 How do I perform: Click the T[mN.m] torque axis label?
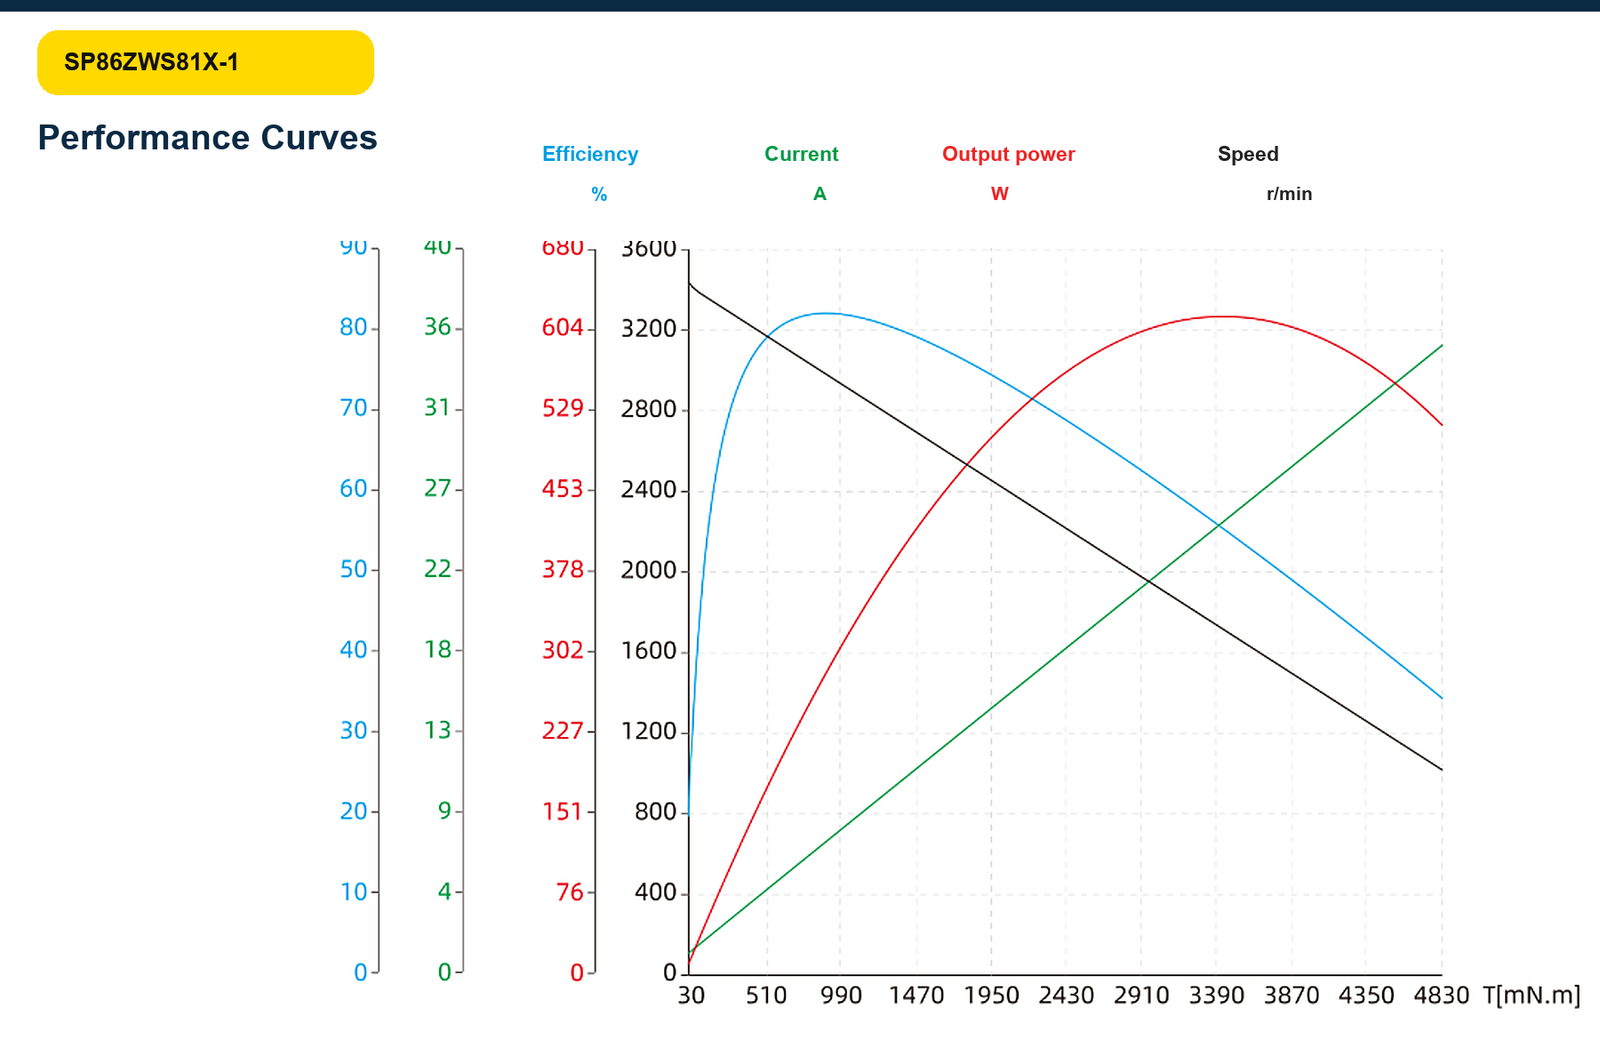pyautogui.click(x=1532, y=996)
